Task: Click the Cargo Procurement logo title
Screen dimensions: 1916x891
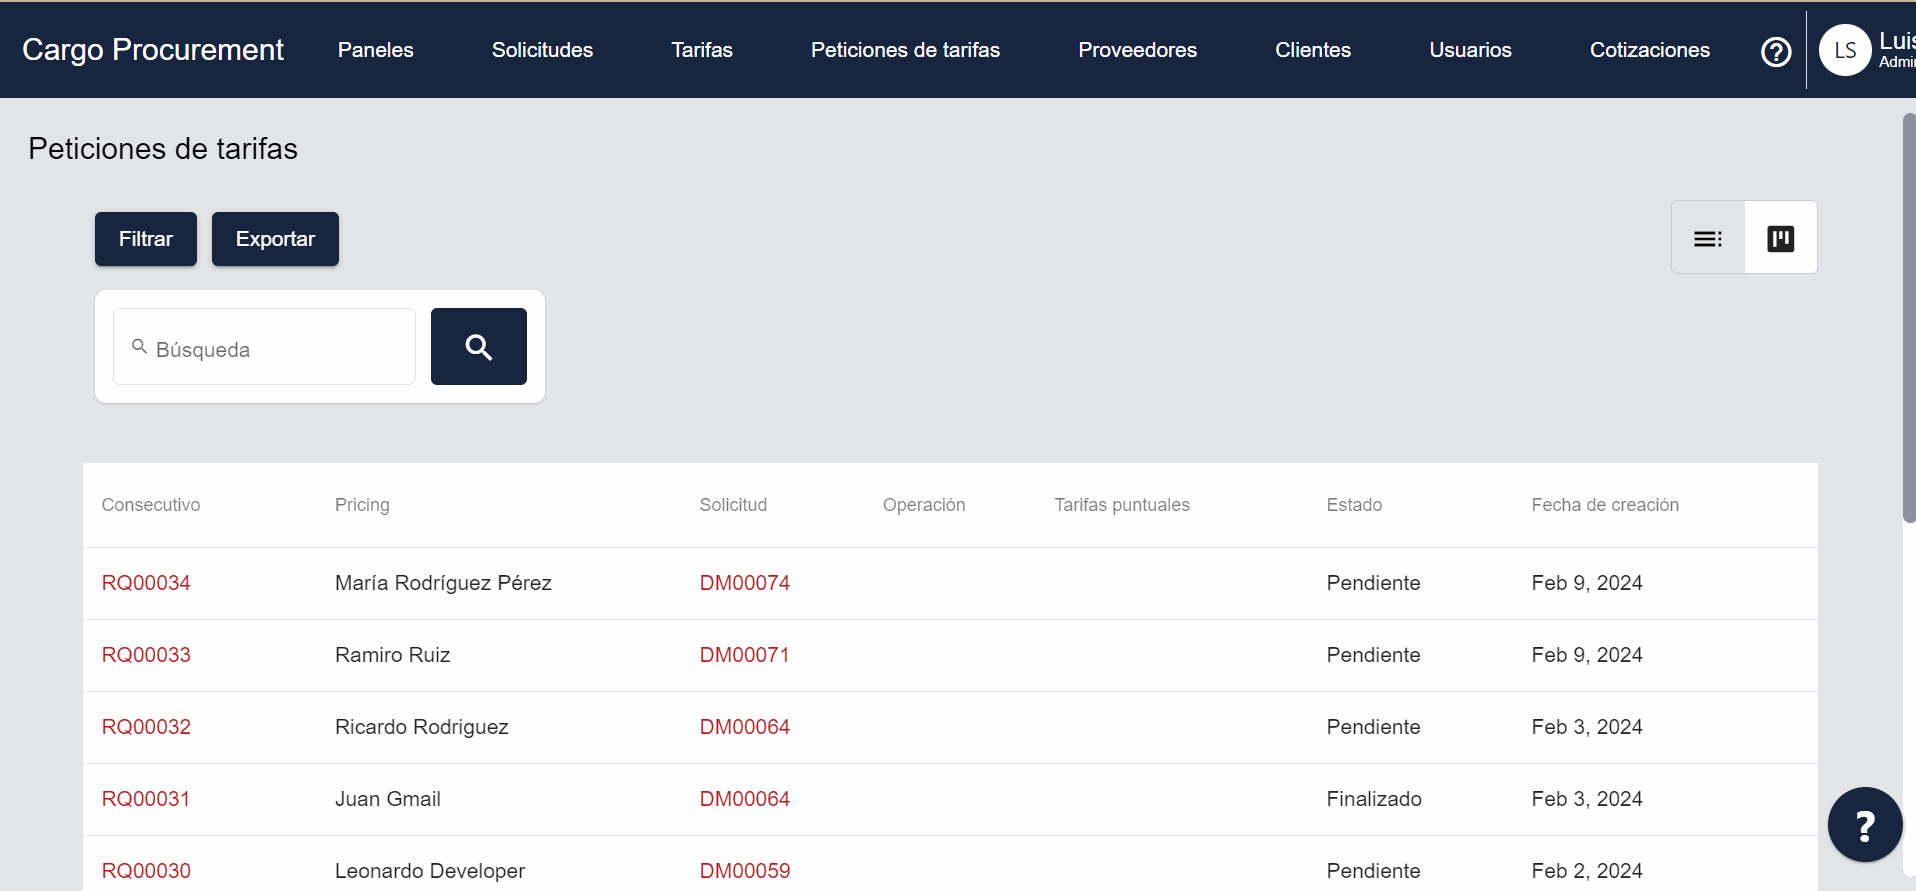Action: [x=153, y=50]
